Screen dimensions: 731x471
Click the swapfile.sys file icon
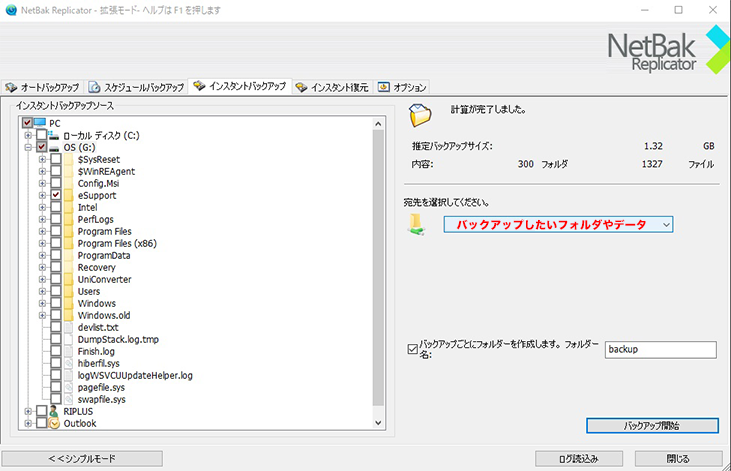[x=69, y=399]
